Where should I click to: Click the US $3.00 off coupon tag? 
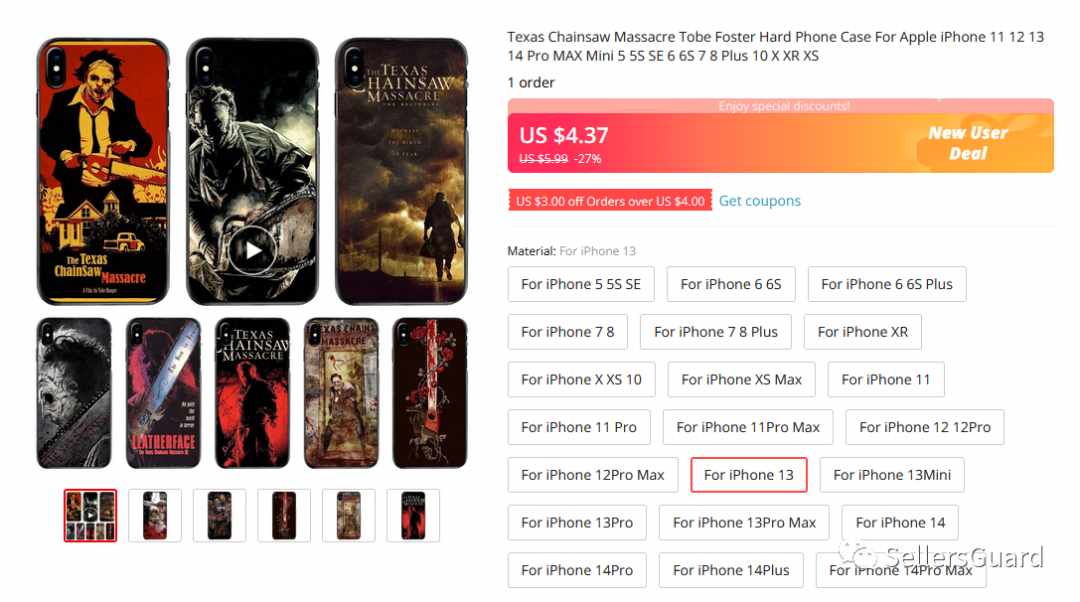[610, 200]
